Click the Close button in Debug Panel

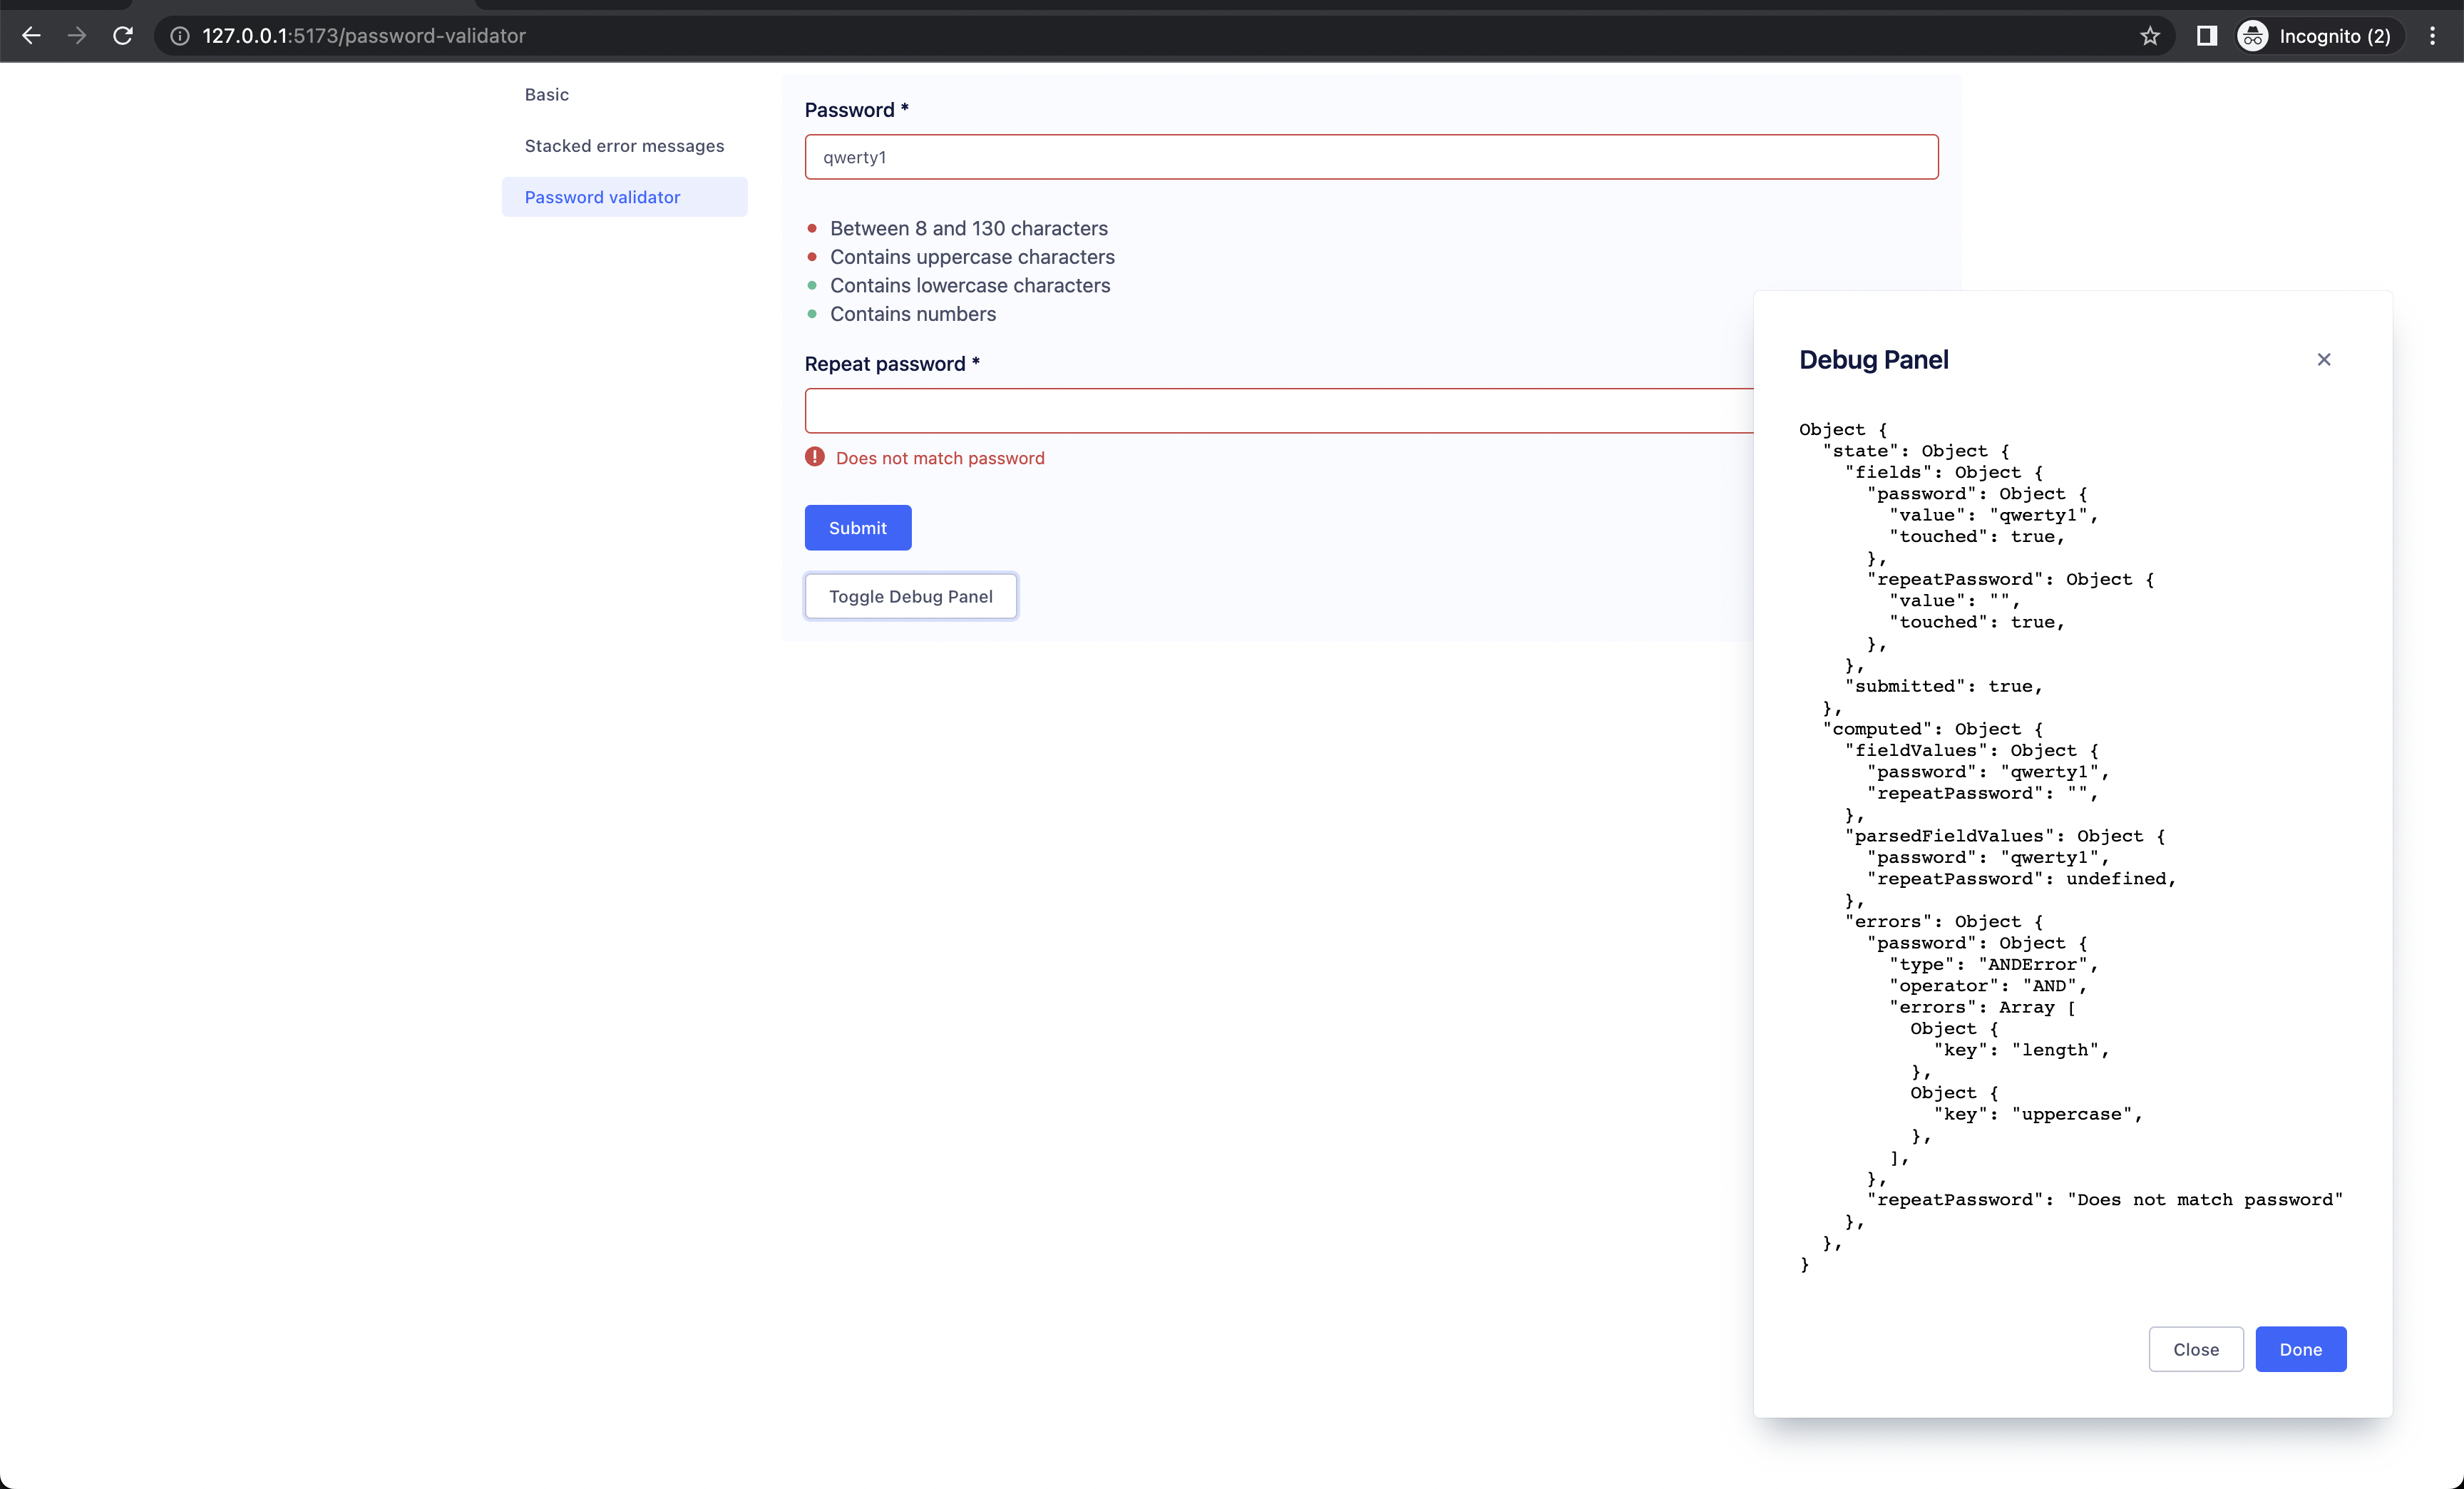[x=2195, y=1349]
